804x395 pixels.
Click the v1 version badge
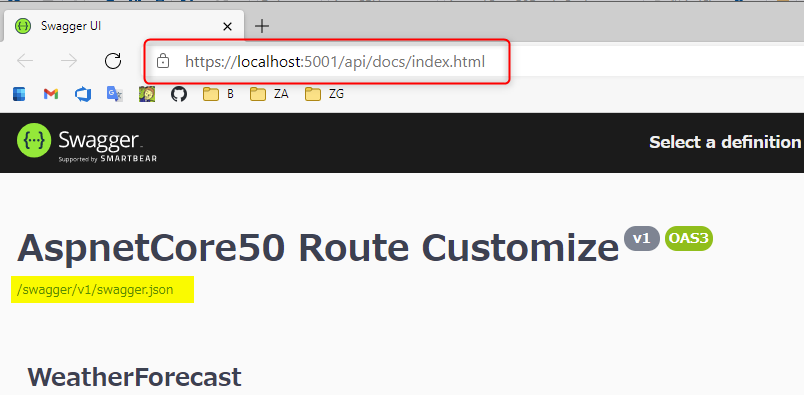641,239
